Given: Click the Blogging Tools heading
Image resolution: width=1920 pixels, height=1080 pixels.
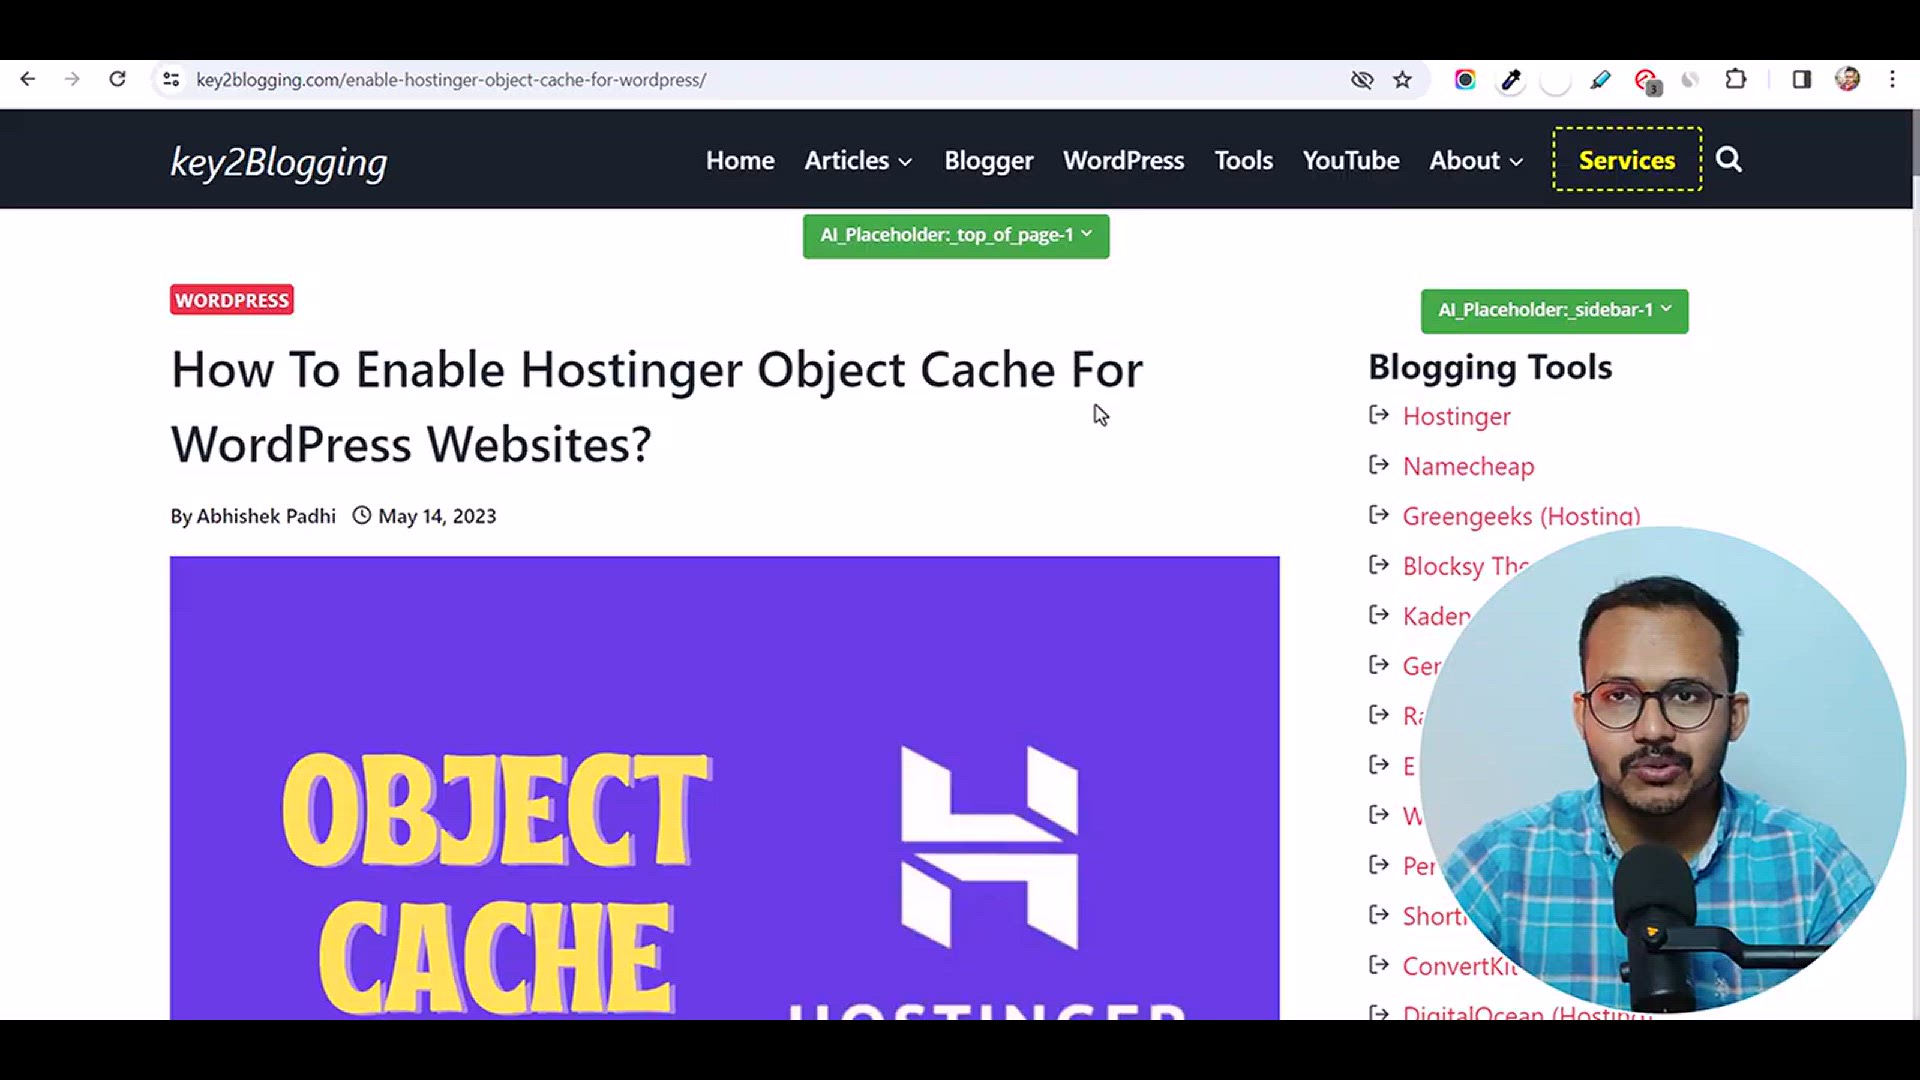Looking at the screenshot, I should 1490,367.
